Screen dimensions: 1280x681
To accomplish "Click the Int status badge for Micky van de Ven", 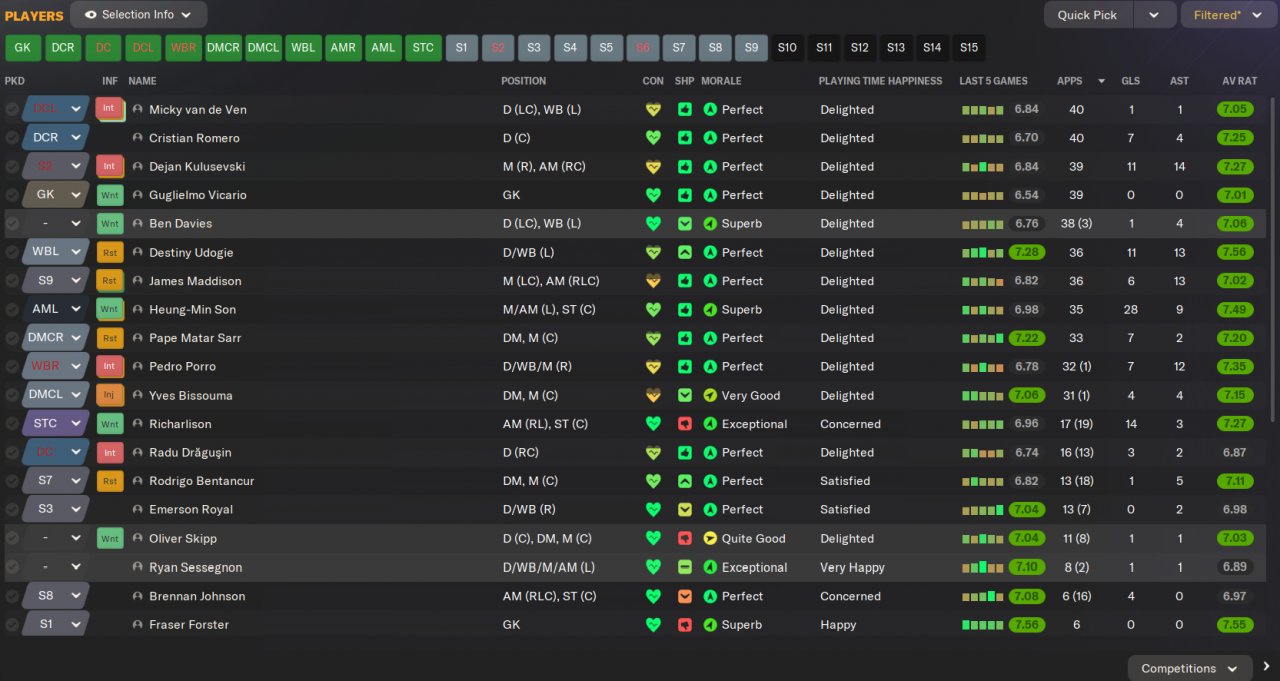I will 109,109.
